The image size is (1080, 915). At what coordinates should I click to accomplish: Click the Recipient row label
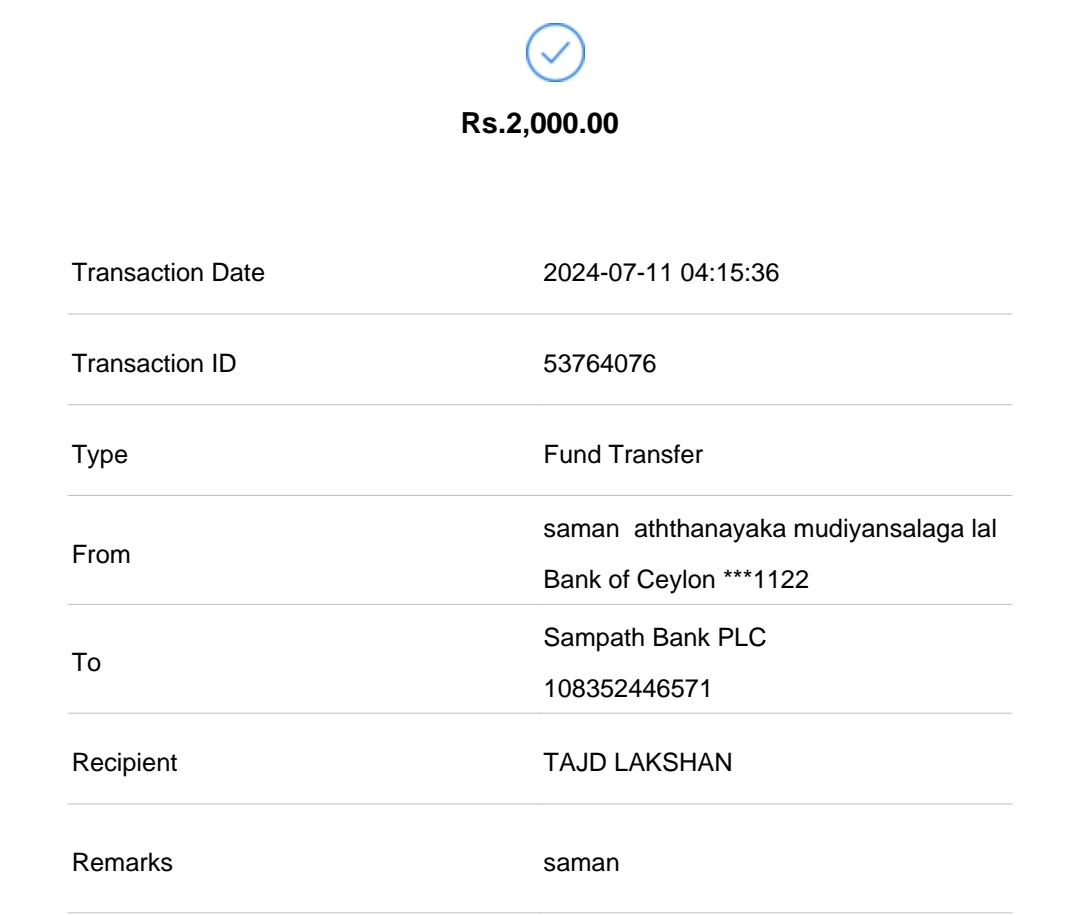point(124,762)
